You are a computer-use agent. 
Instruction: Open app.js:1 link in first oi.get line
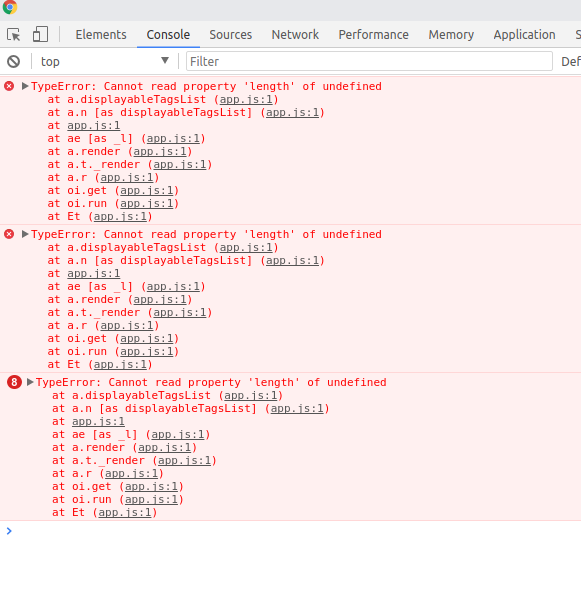tap(147, 190)
